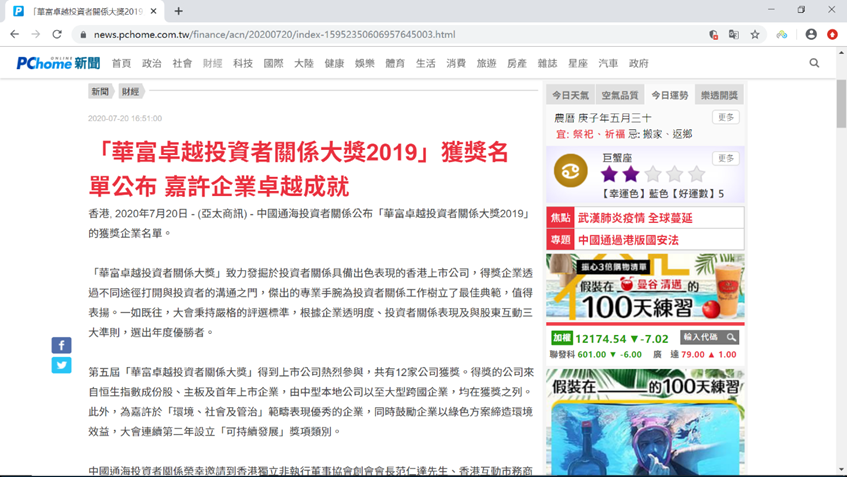Screen dimensions: 847x477
Task: Click the star rating for 巨蟹座
Action: click(x=653, y=174)
